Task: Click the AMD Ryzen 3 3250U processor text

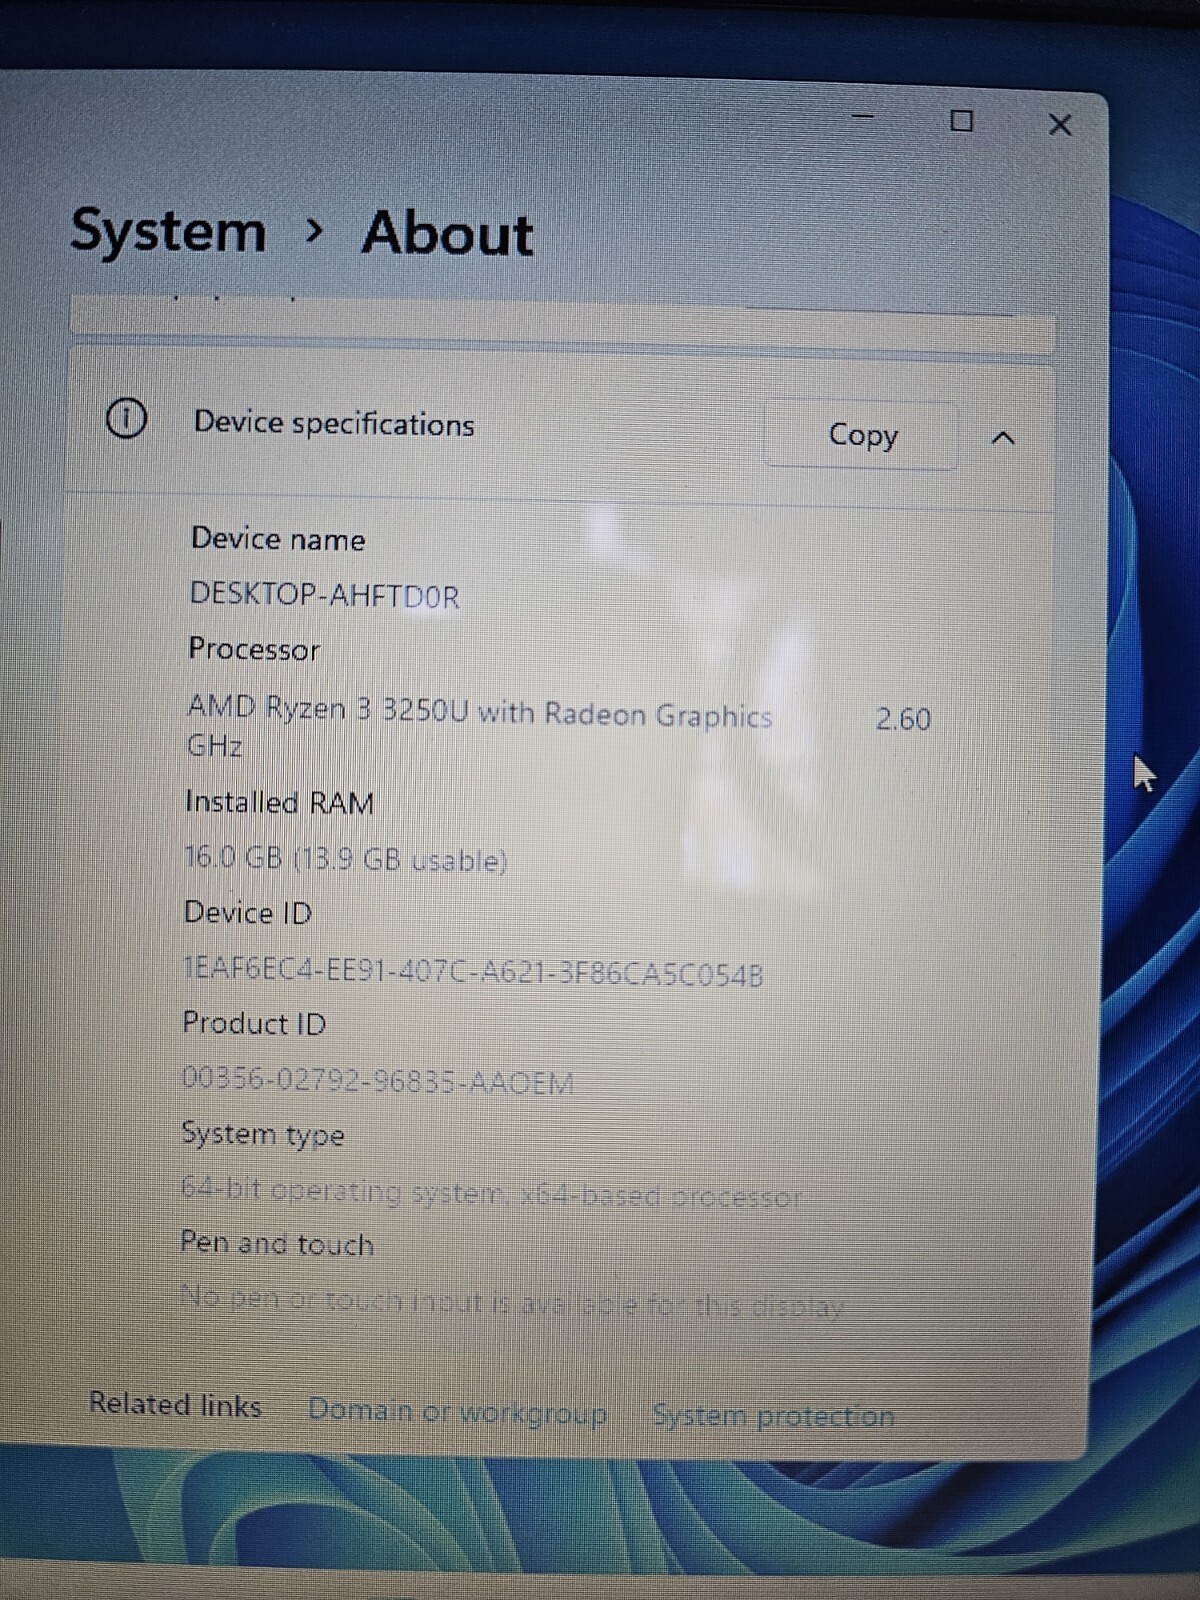Action: pos(480,712)
